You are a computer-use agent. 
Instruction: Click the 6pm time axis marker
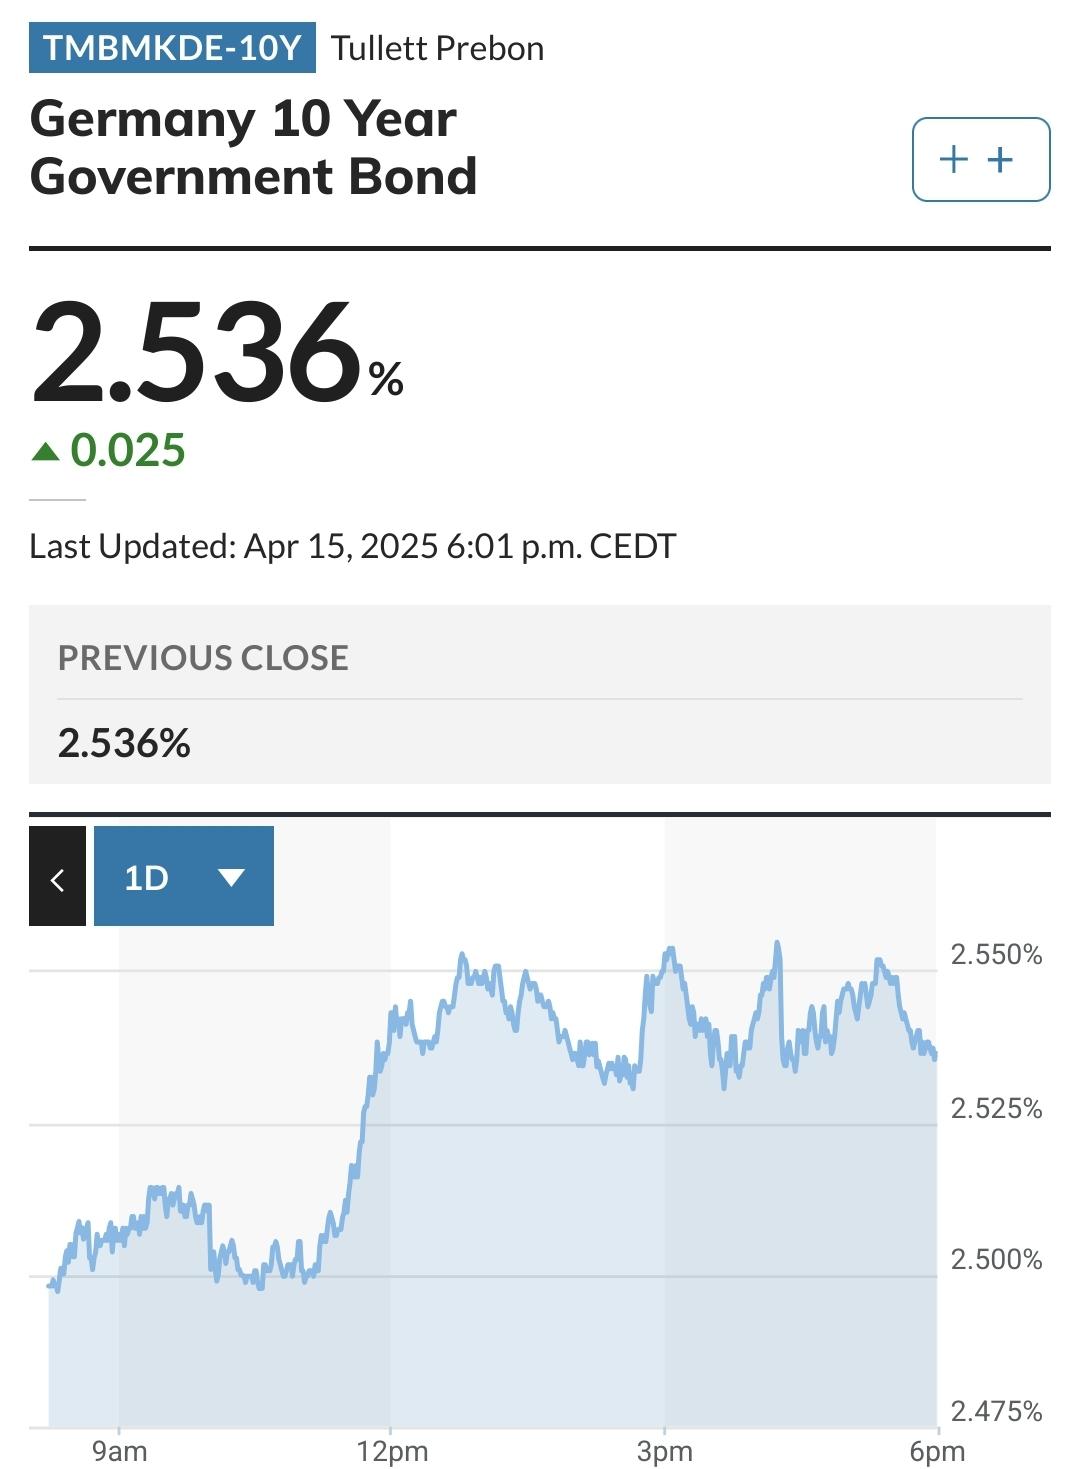(937, 1451)
